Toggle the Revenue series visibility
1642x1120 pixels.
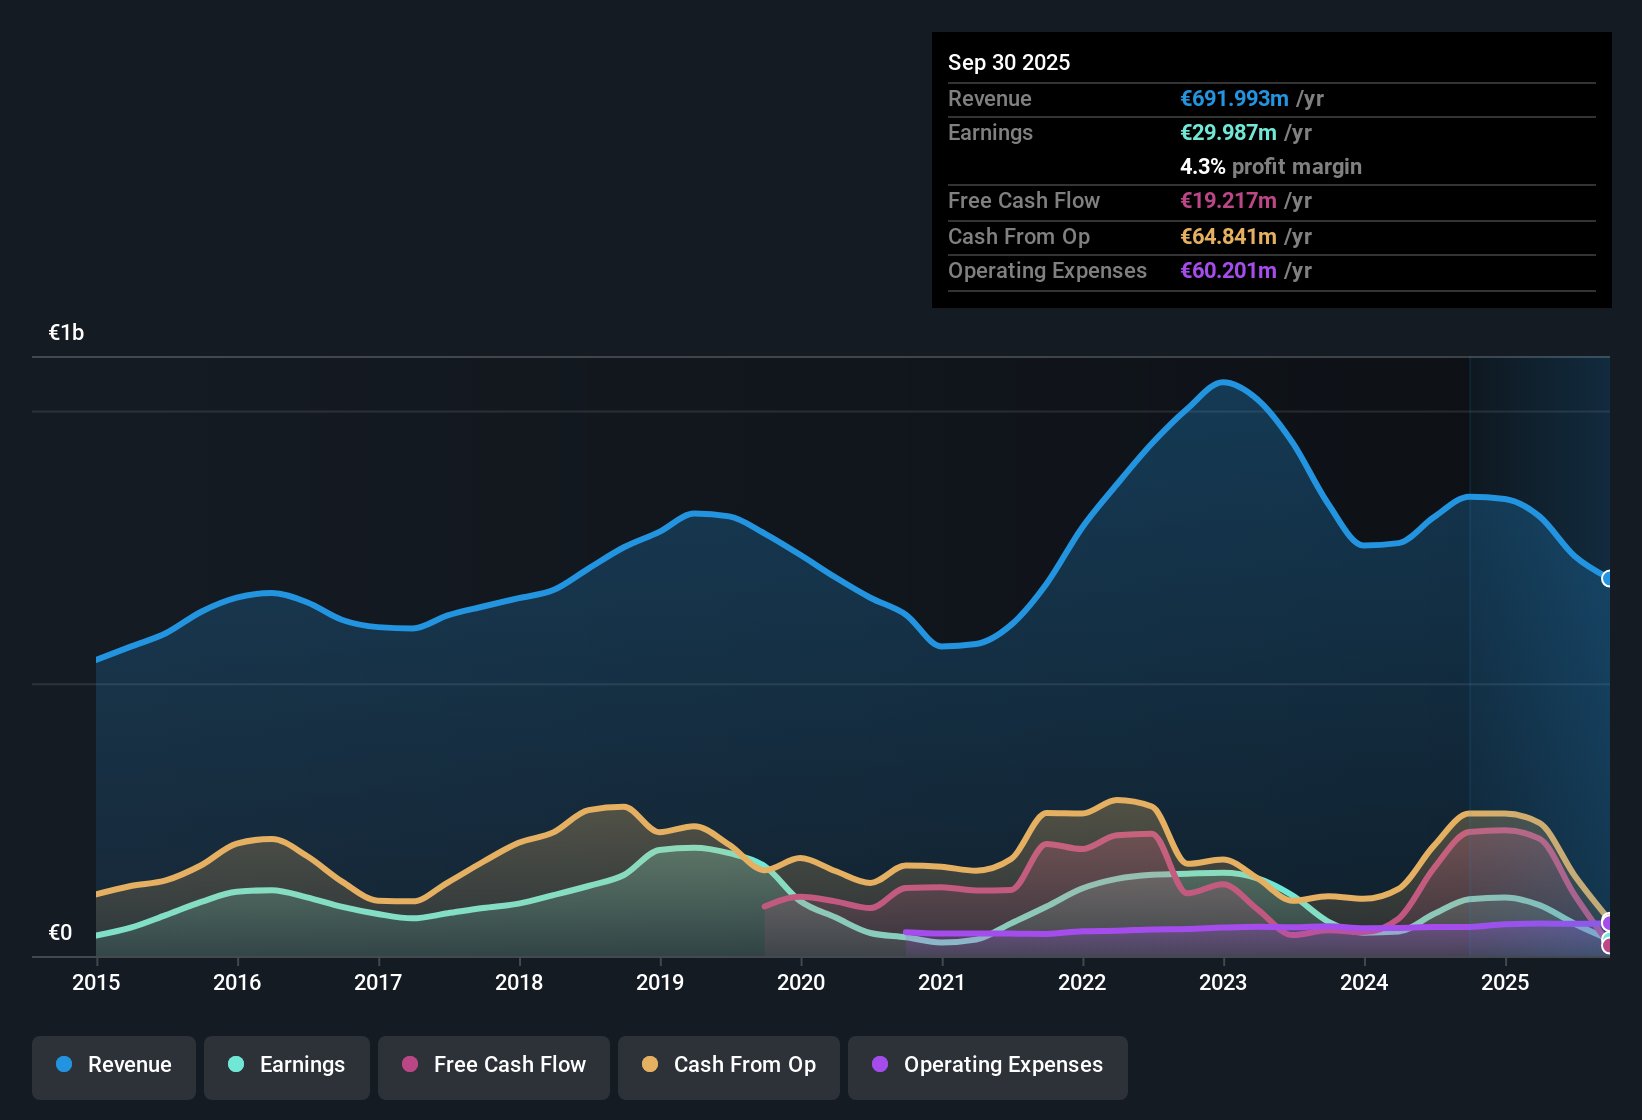tap(113, 1065)
